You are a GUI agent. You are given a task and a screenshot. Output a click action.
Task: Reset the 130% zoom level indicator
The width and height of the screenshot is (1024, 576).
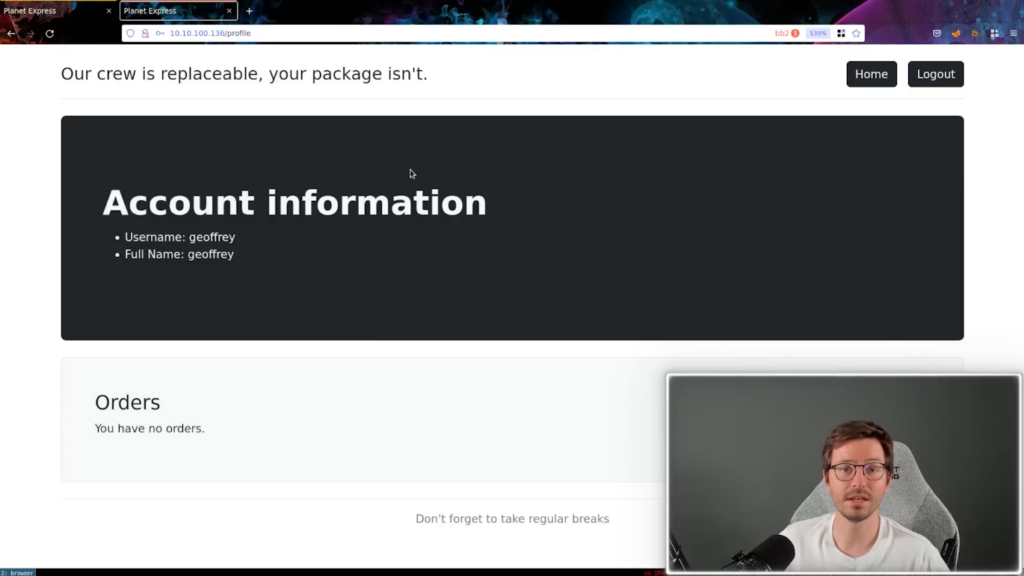[818, 33]
